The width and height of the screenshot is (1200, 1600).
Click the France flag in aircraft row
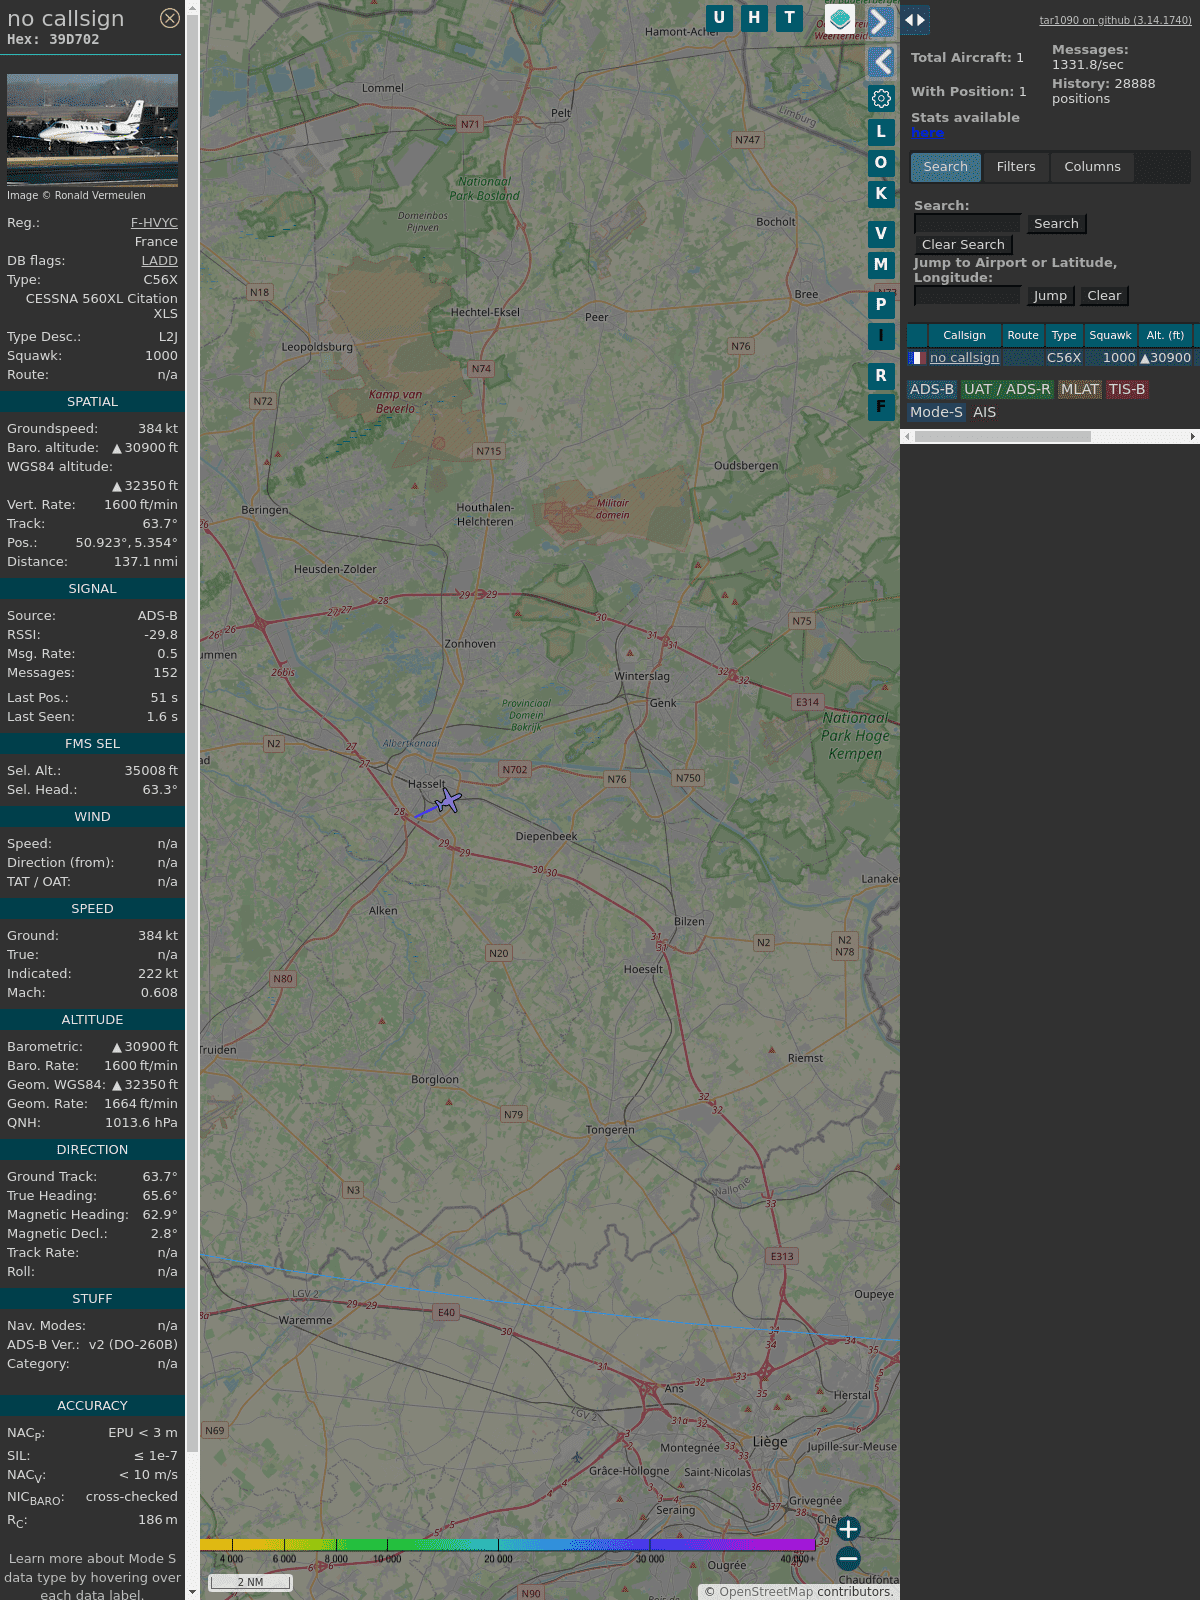point(916,358)
